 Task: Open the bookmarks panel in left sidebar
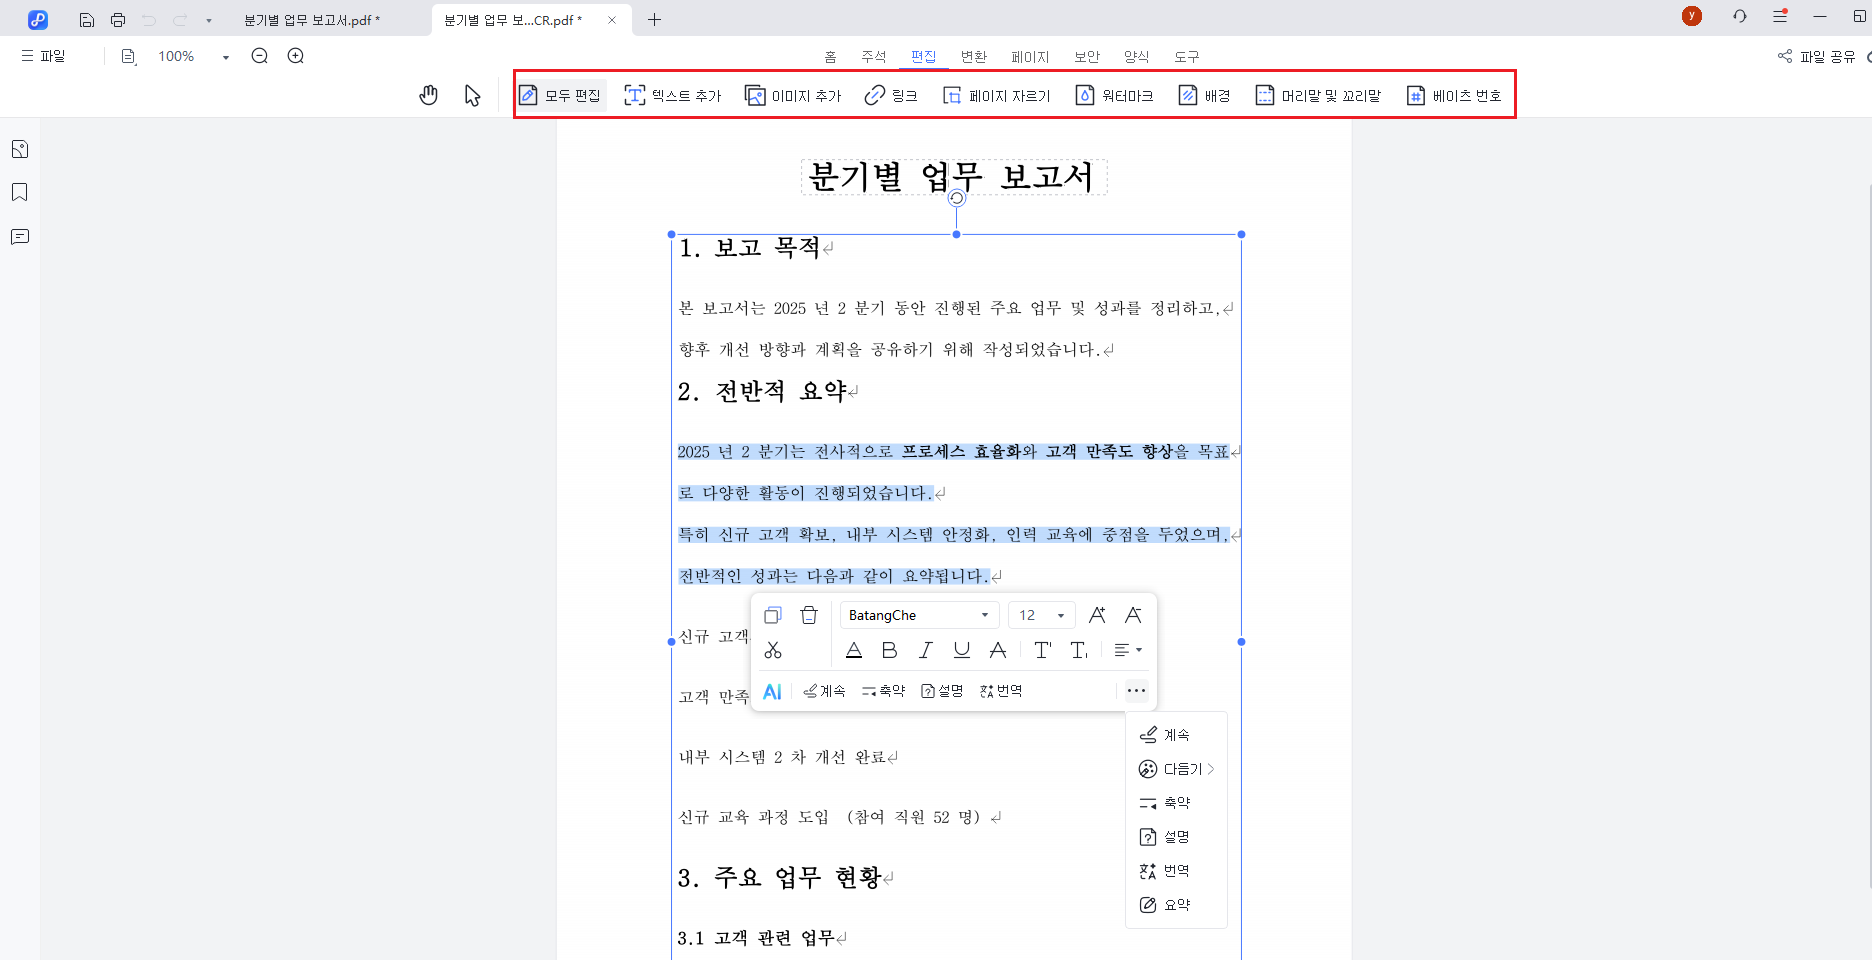click(19, 192)
